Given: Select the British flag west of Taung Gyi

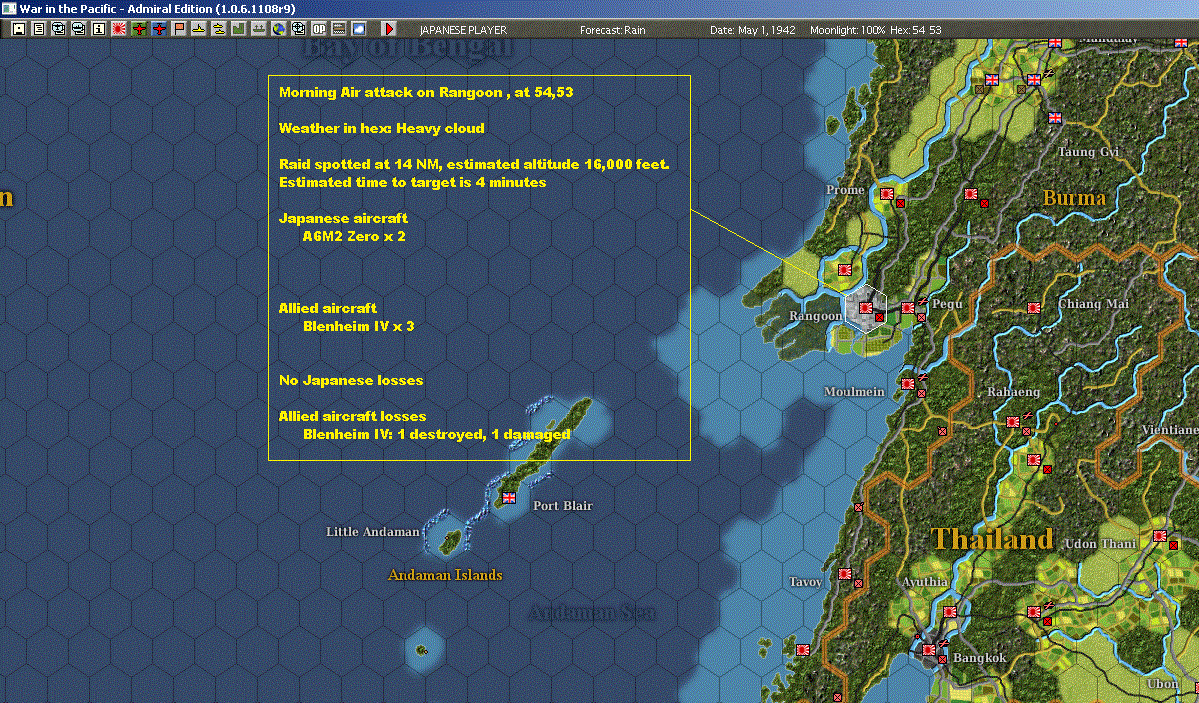Looking at the screenshot, I should (1054, 118).
